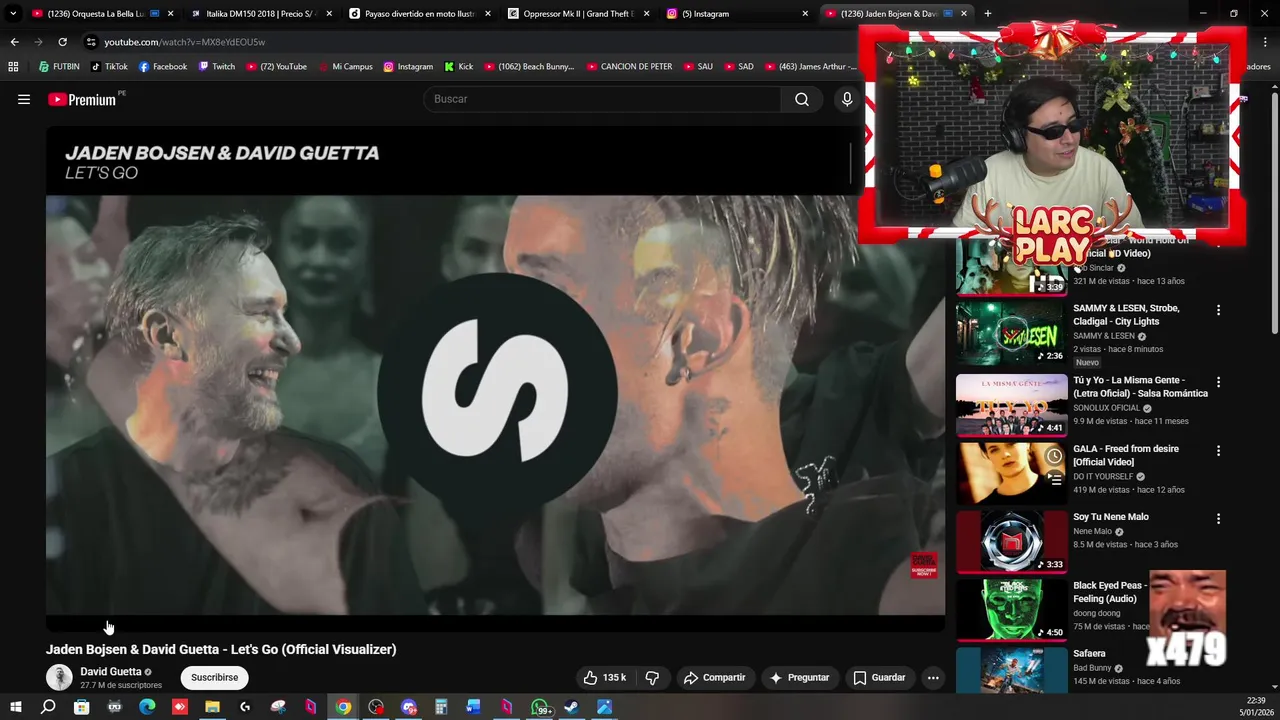Click the URL address bar
Viewport: 1280px width, 720px height.
(470, 42)
